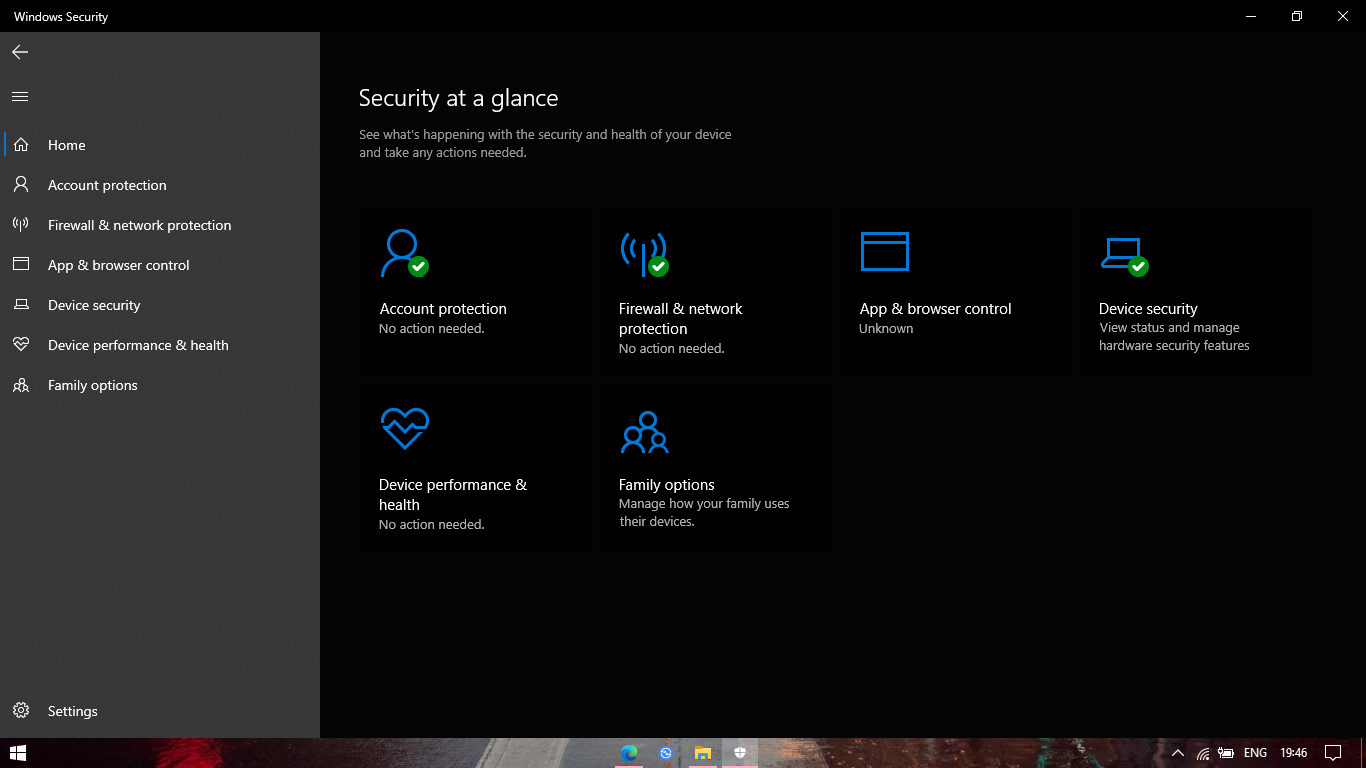Viewport: 1366px width, 768px height.
Task: Click the Device performance & health heart icon
Action: click(x=404, y=427)
